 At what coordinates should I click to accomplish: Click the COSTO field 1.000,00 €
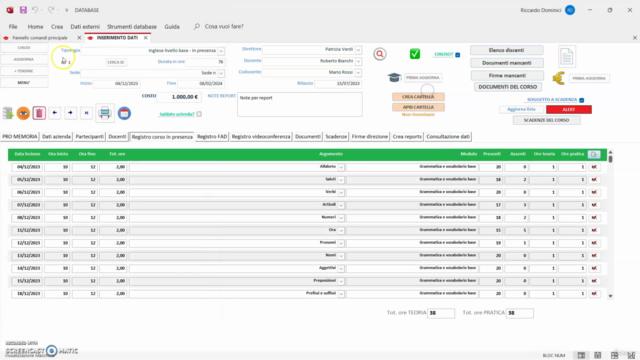pyautogui.click(x=178, y=97)
